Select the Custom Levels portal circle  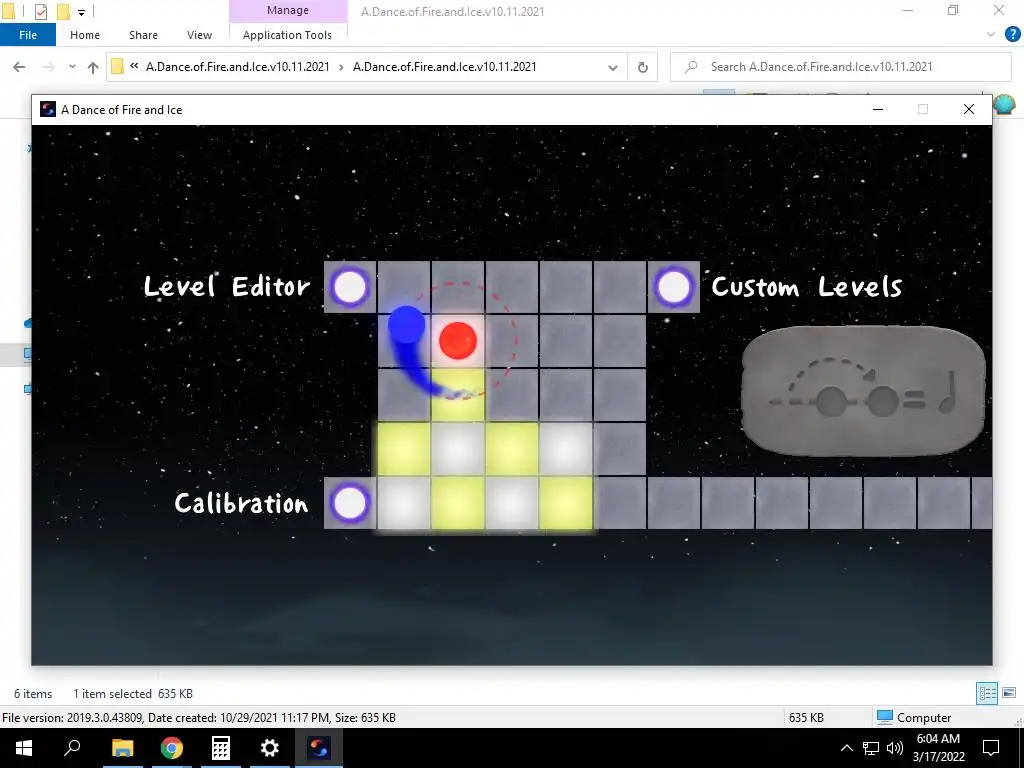point(673,287)
